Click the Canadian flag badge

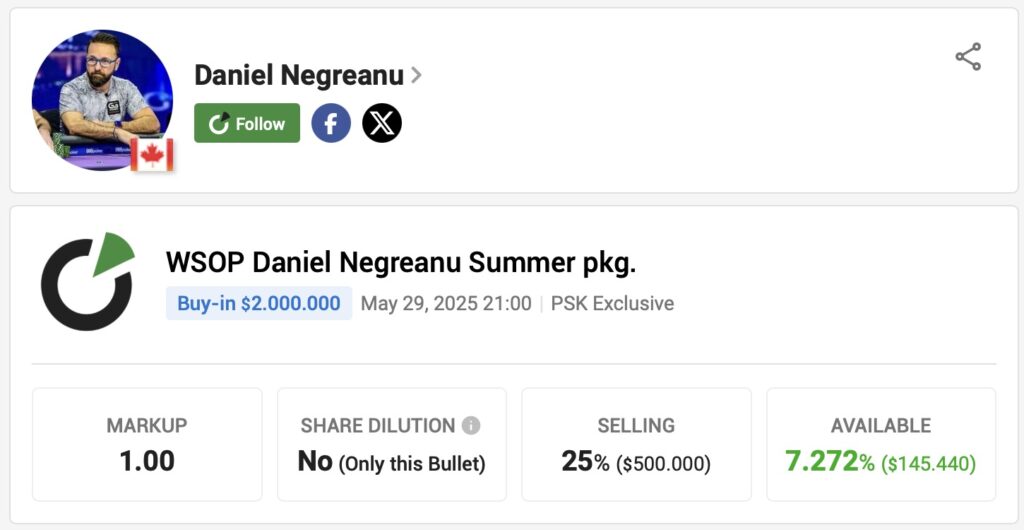point(153,154)
